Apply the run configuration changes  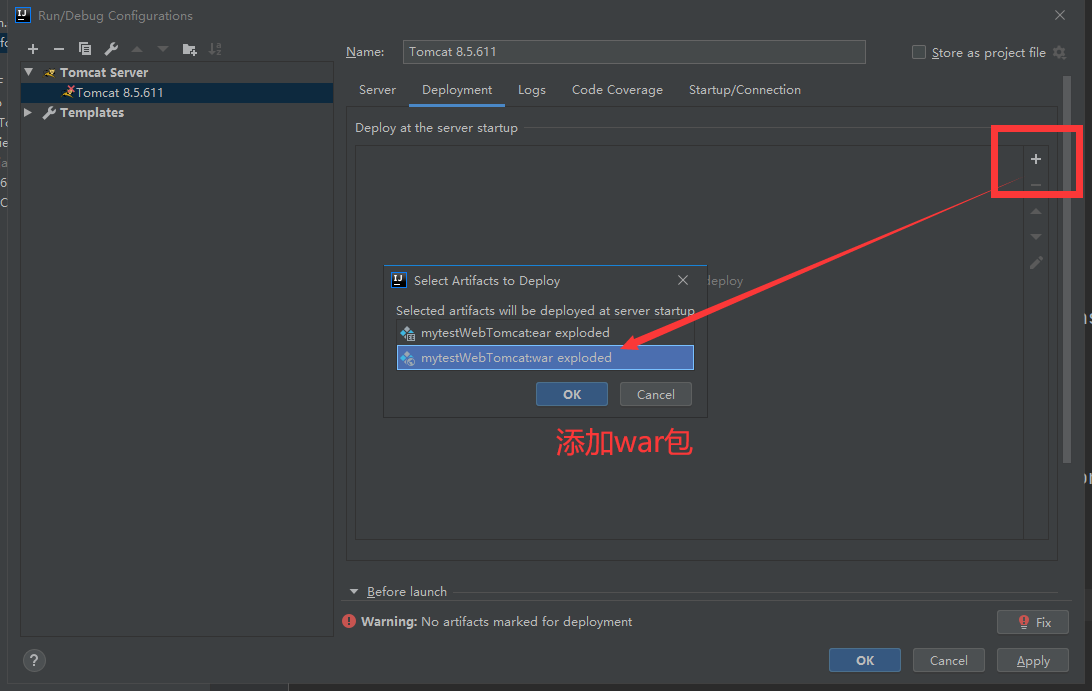pyautogui.click(x=1033, y=660)
